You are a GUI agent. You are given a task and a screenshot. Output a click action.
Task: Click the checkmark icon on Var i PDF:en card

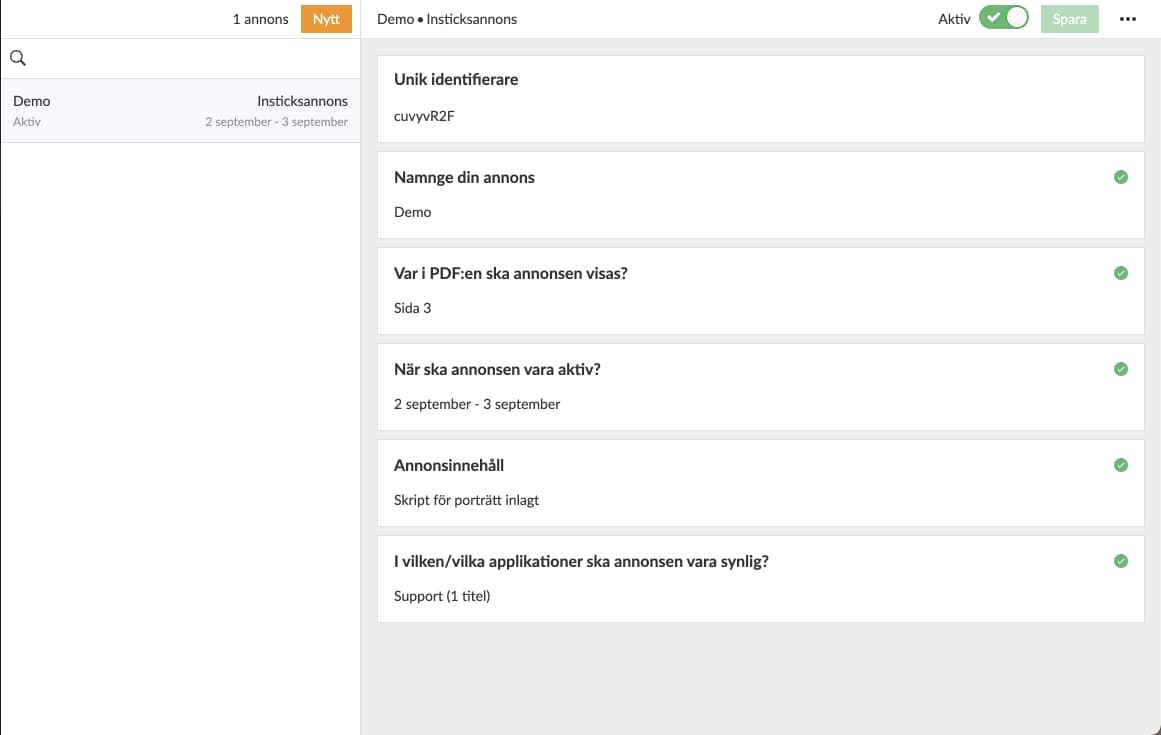click(1120, 273)
